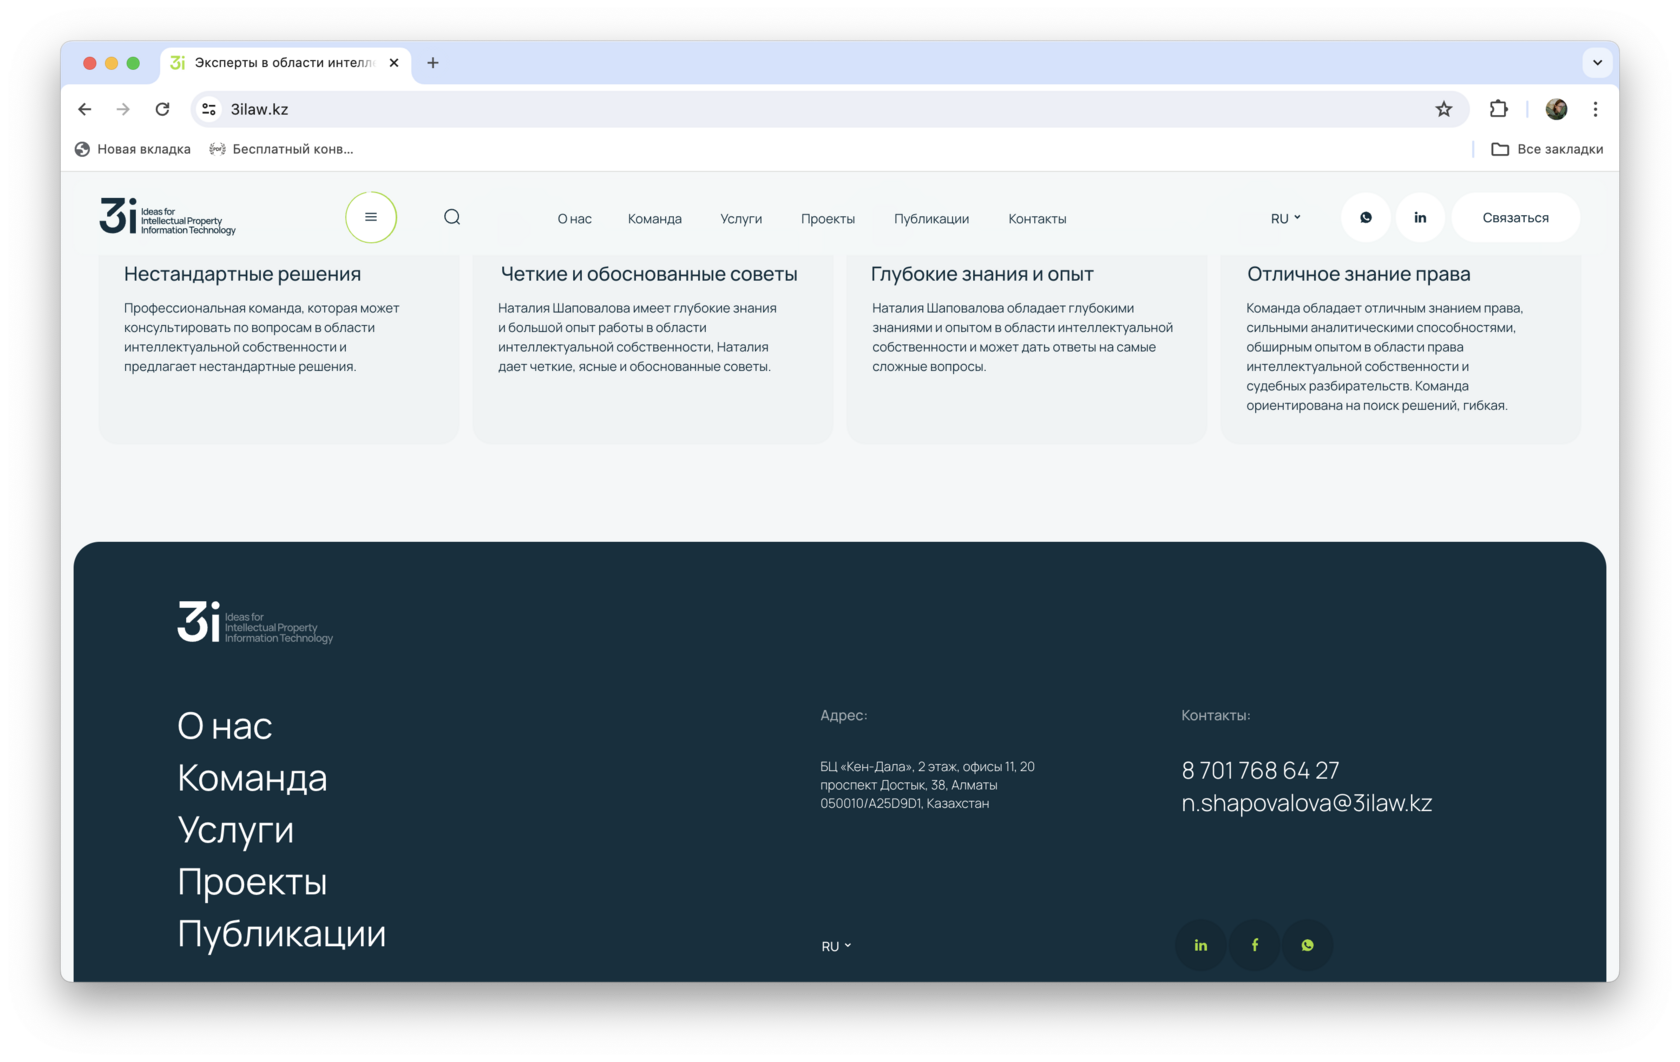Bookmark this page with star icon
1680x1062 pixels.
tap(1444, 109)
